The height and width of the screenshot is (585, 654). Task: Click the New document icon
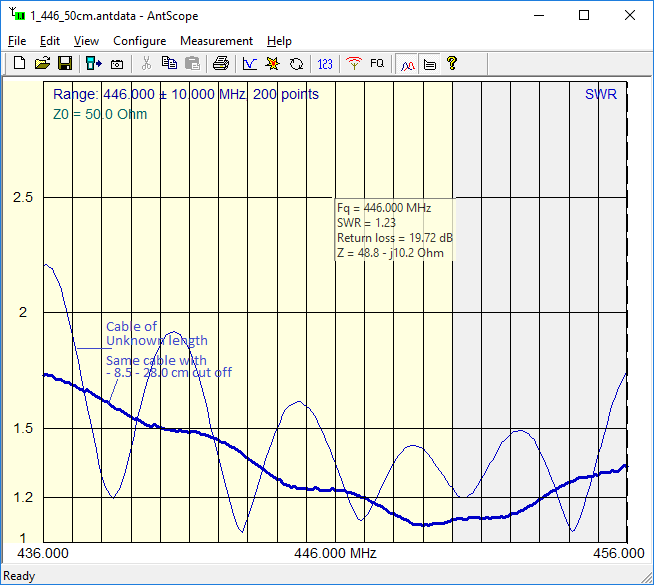point(19,63)
